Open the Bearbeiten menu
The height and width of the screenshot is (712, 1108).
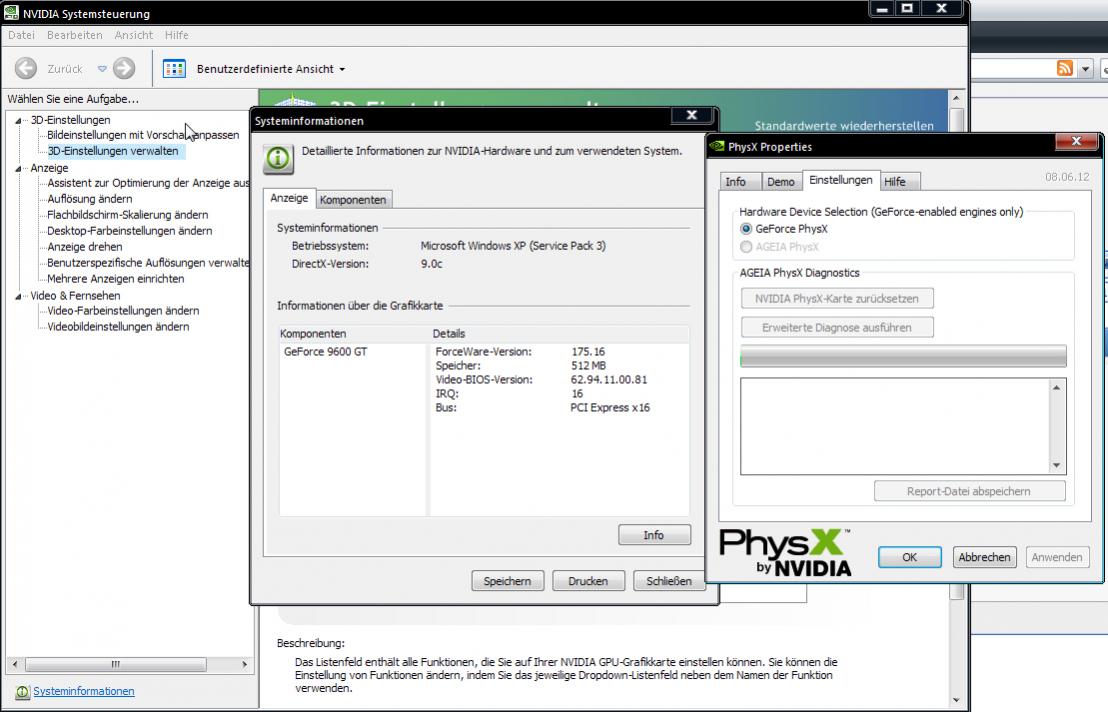pos(74,35)
